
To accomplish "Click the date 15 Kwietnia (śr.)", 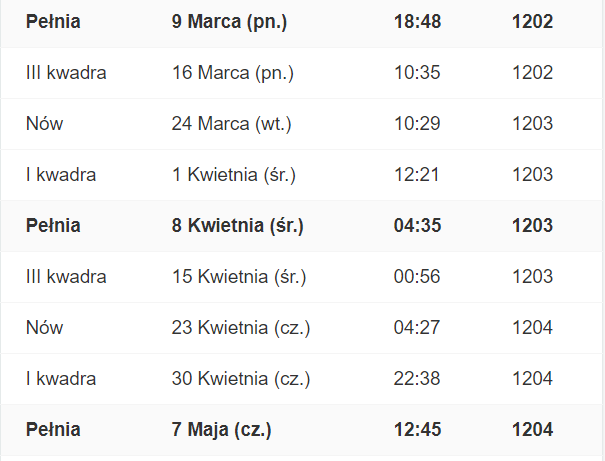I will [x=239, y=277].
